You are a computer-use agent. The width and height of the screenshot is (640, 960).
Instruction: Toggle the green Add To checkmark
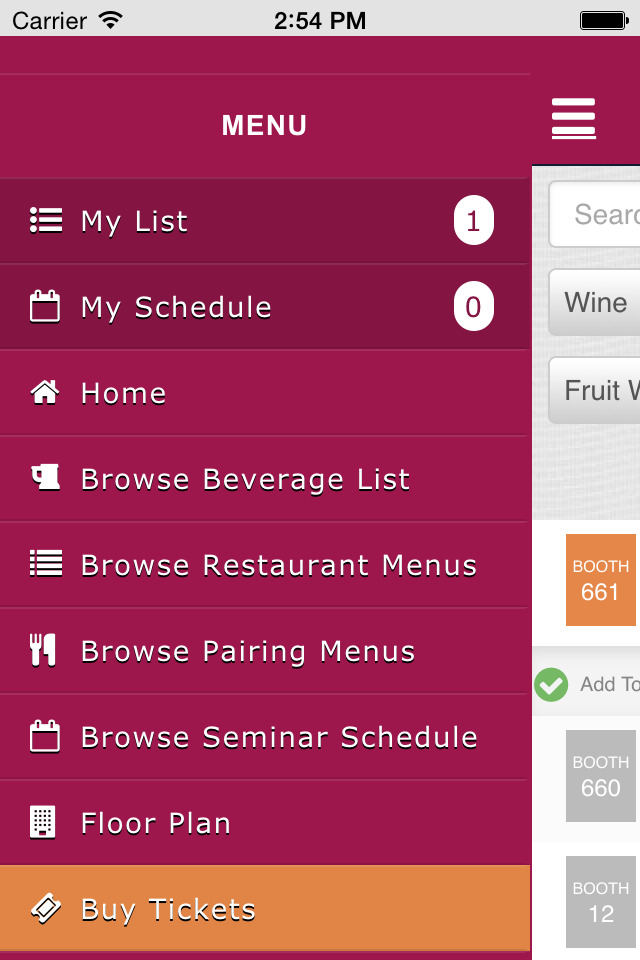pos(550,684)
